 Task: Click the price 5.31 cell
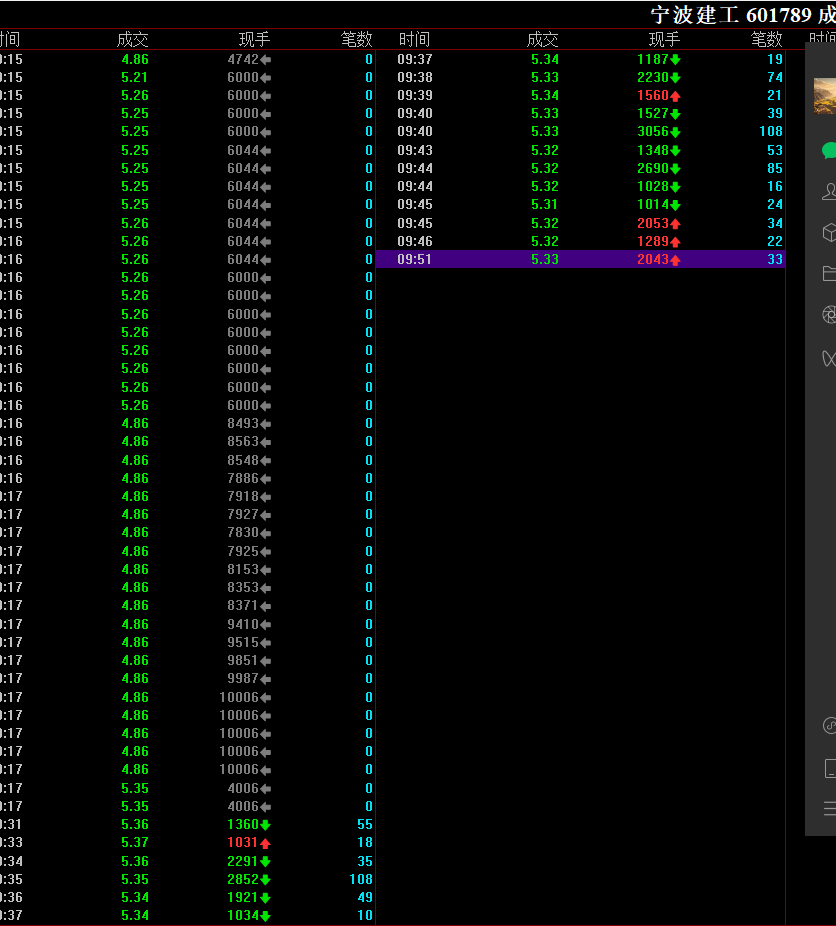point(544,204)
